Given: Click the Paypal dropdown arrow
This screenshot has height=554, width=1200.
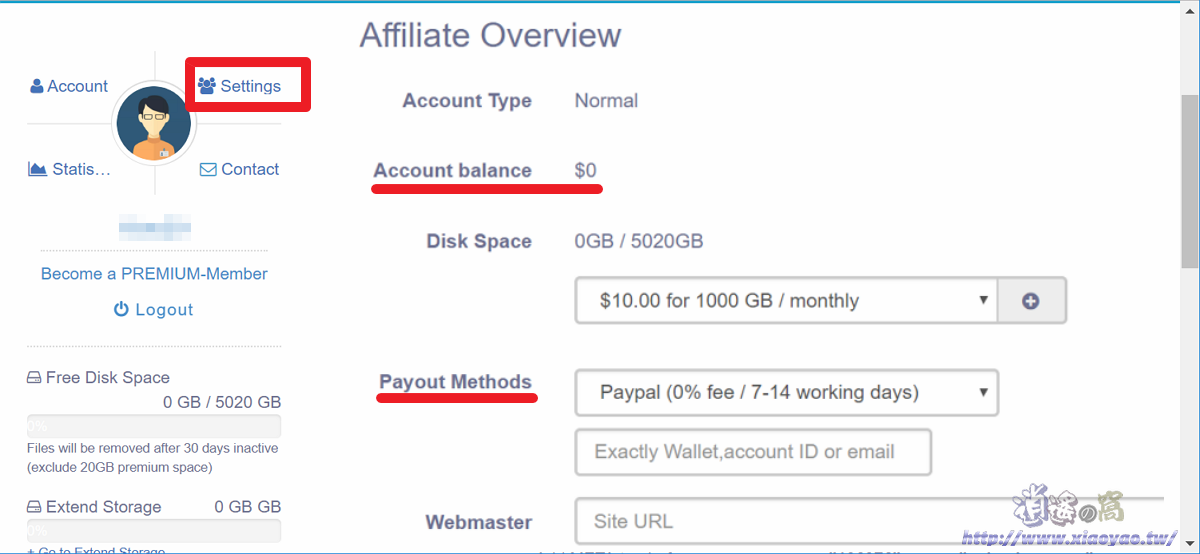Looking at the screenshot, I should coord(983,392).
